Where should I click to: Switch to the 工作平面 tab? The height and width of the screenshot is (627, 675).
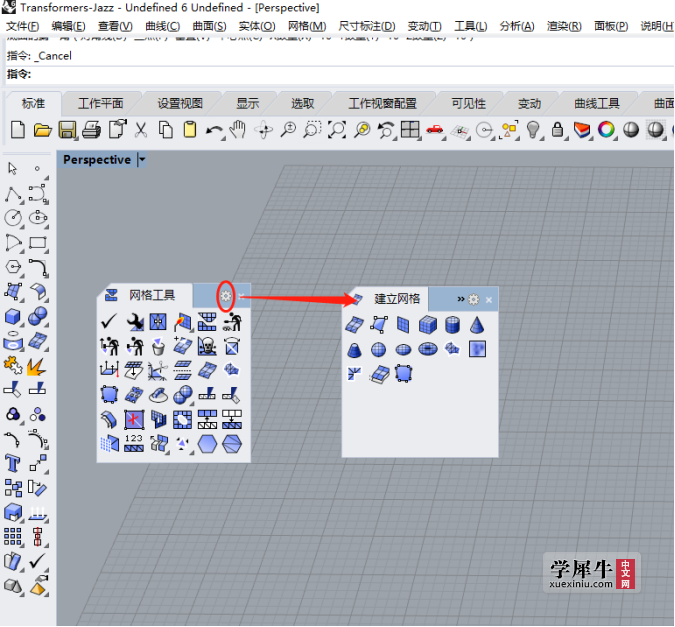pos(101,104)
